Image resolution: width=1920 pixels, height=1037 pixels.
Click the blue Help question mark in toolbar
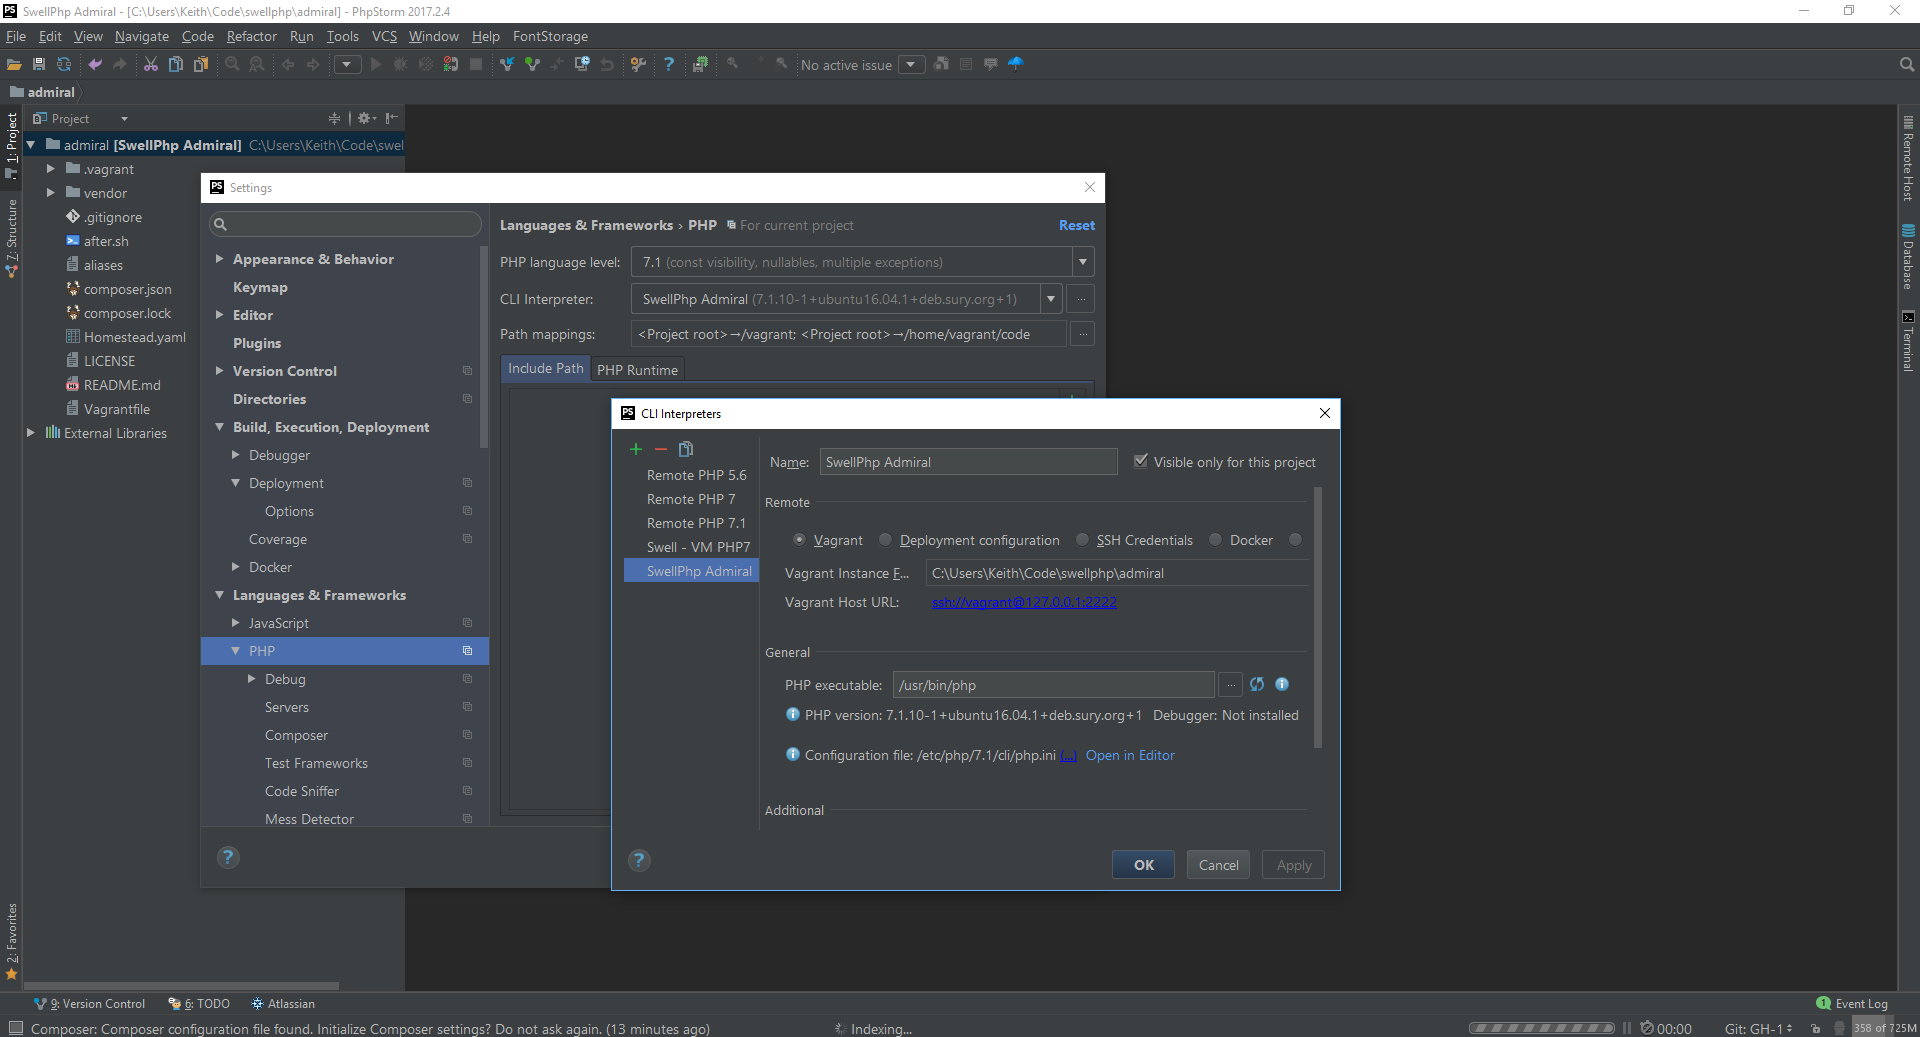point(669,64)
